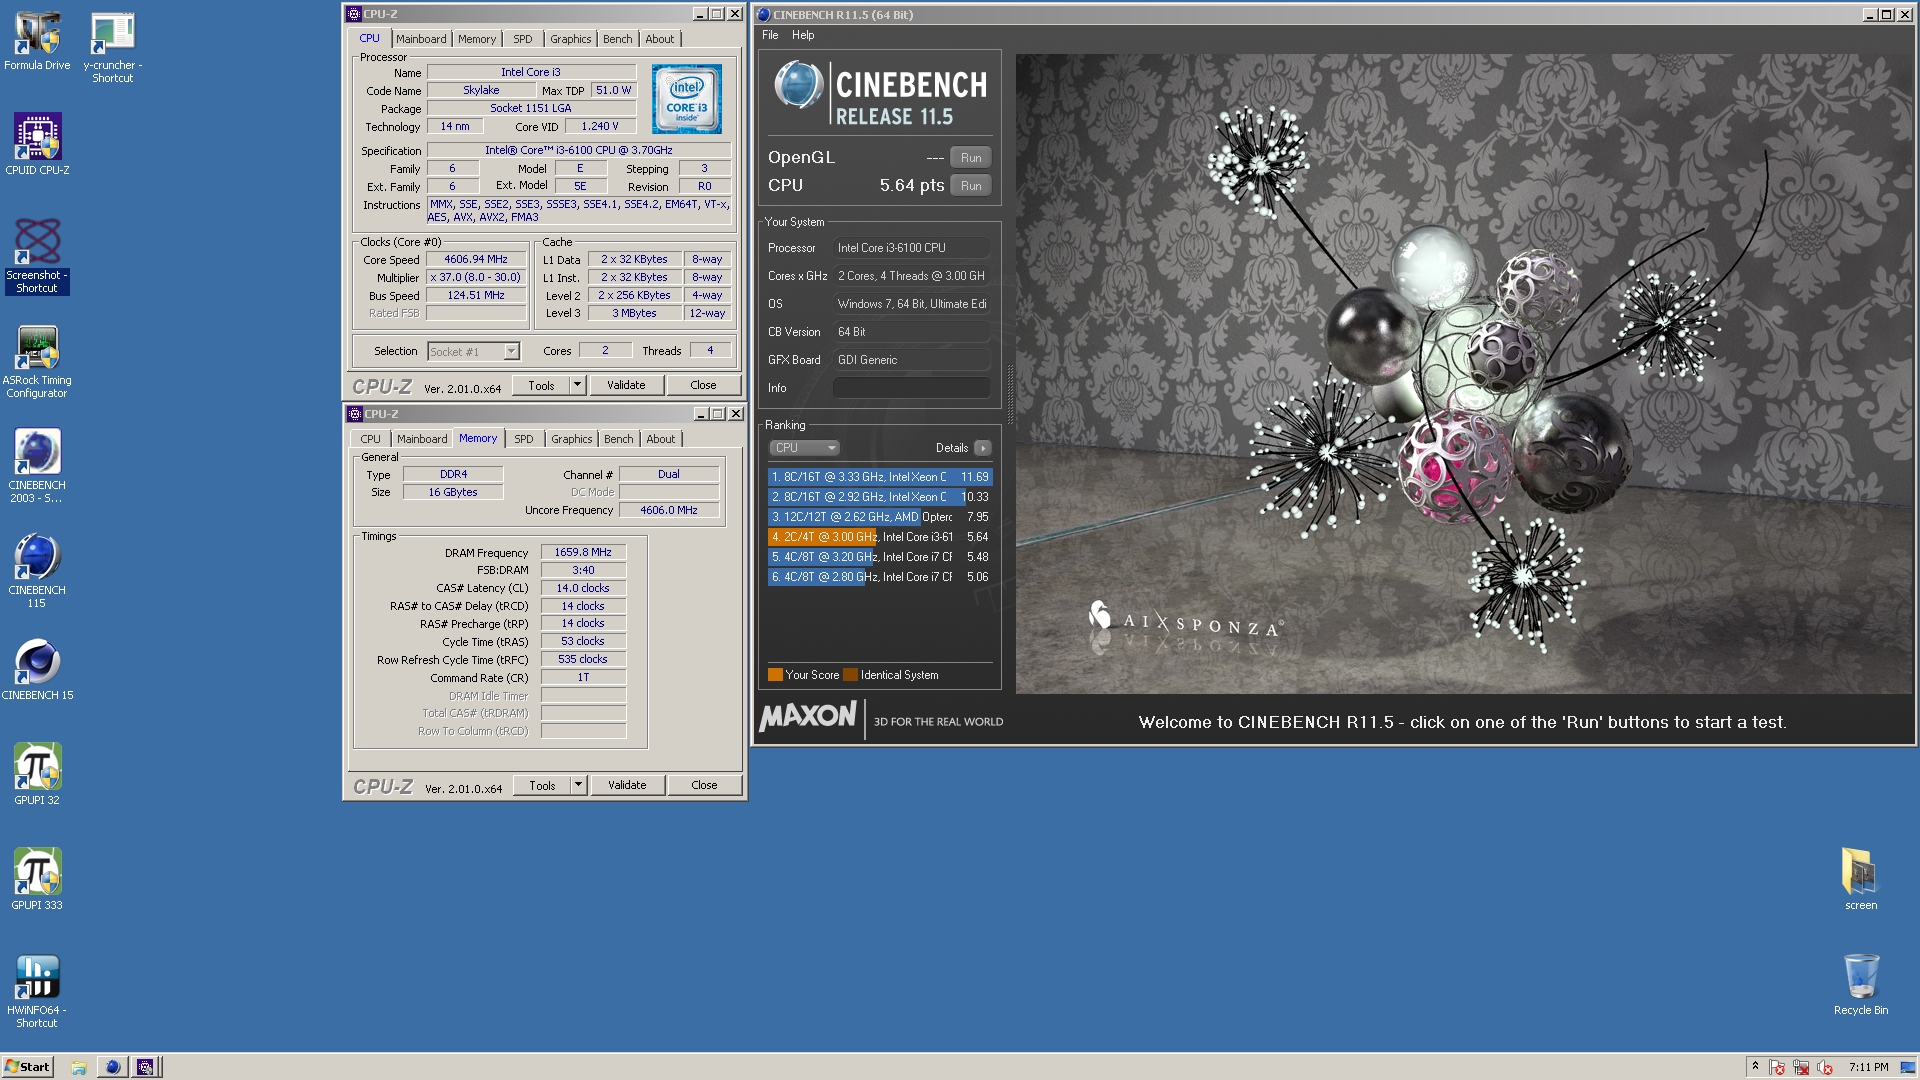Run the OpenGL test in Cinebench
This screenshot has width=1920, height=1080.
point(971,158)
